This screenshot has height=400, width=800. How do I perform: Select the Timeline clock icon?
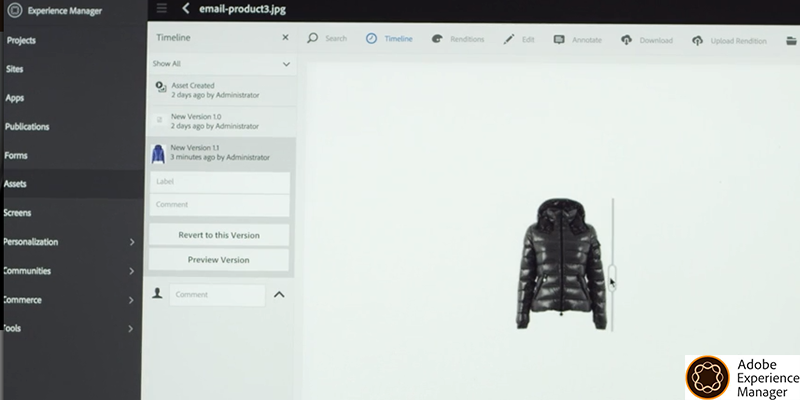click(371, 39)
